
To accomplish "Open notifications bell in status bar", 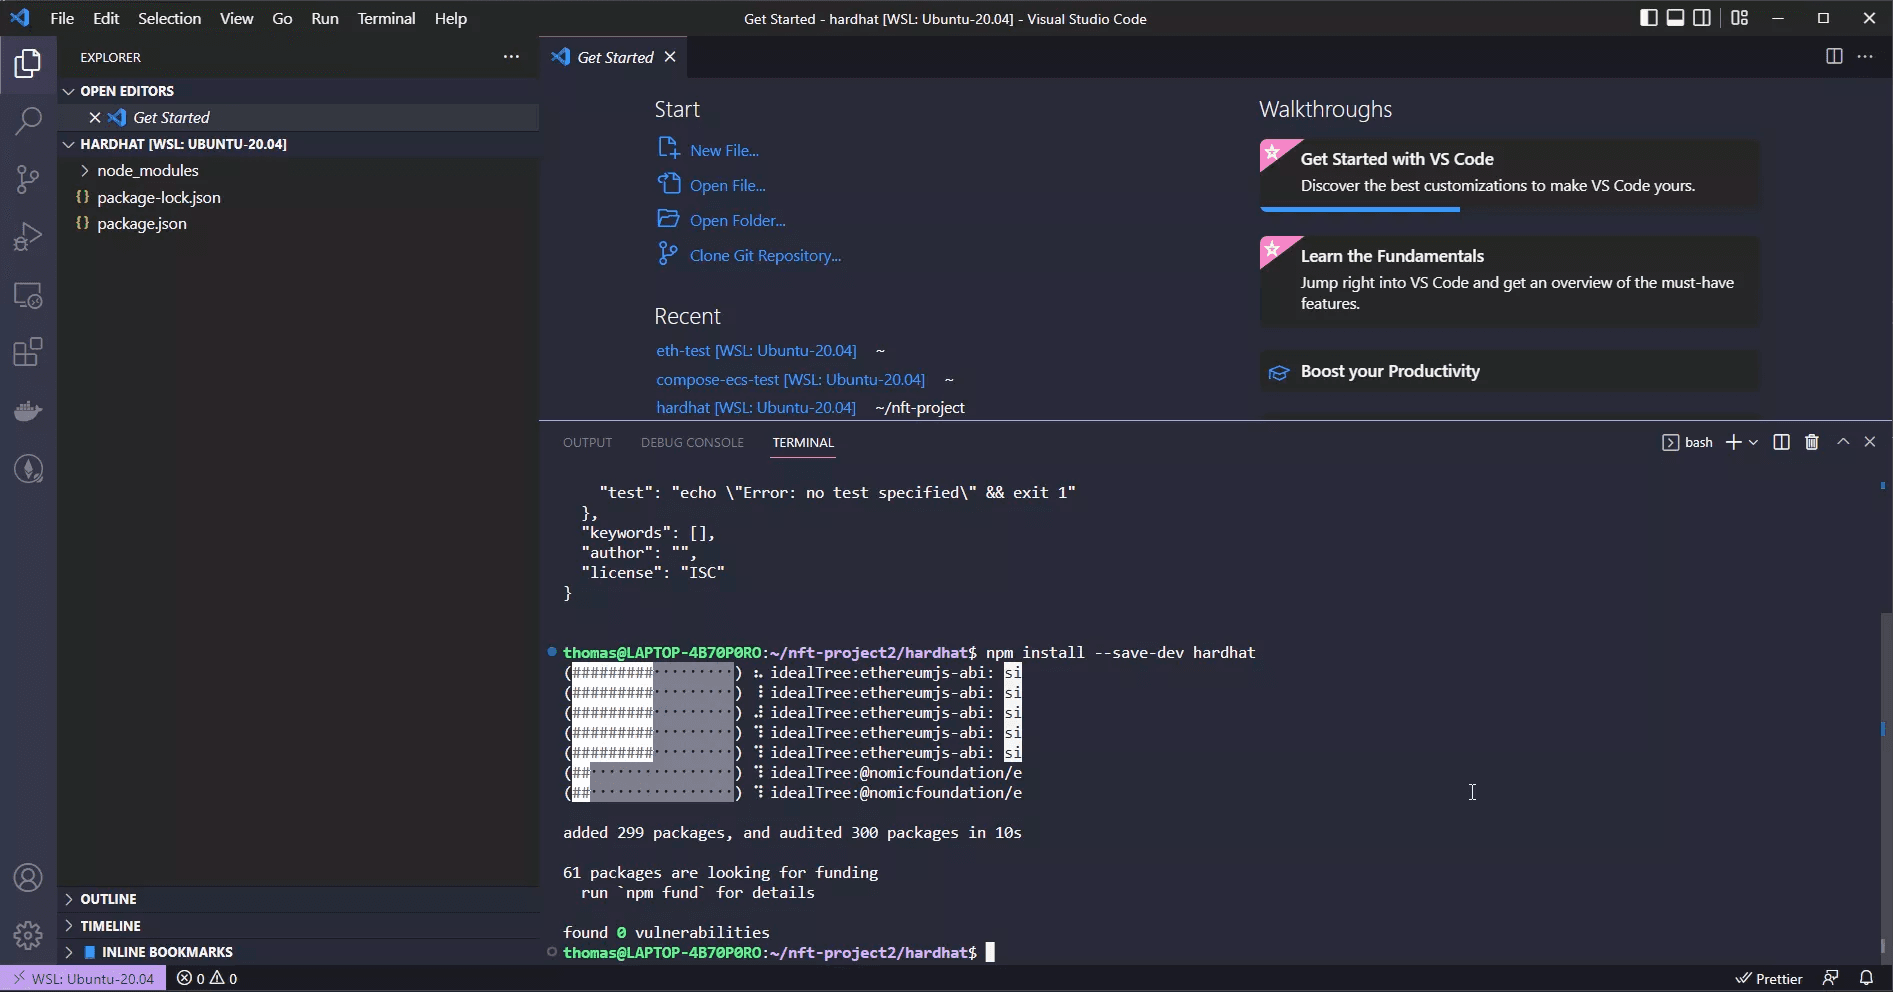I will [x=1866, y=978].
